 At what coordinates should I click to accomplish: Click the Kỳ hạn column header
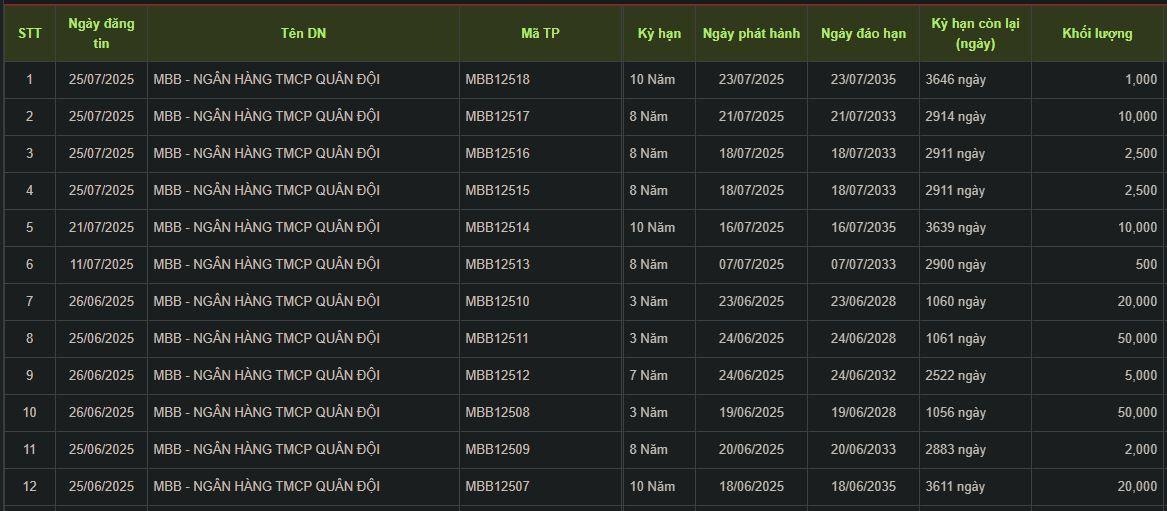click(659, 33)
